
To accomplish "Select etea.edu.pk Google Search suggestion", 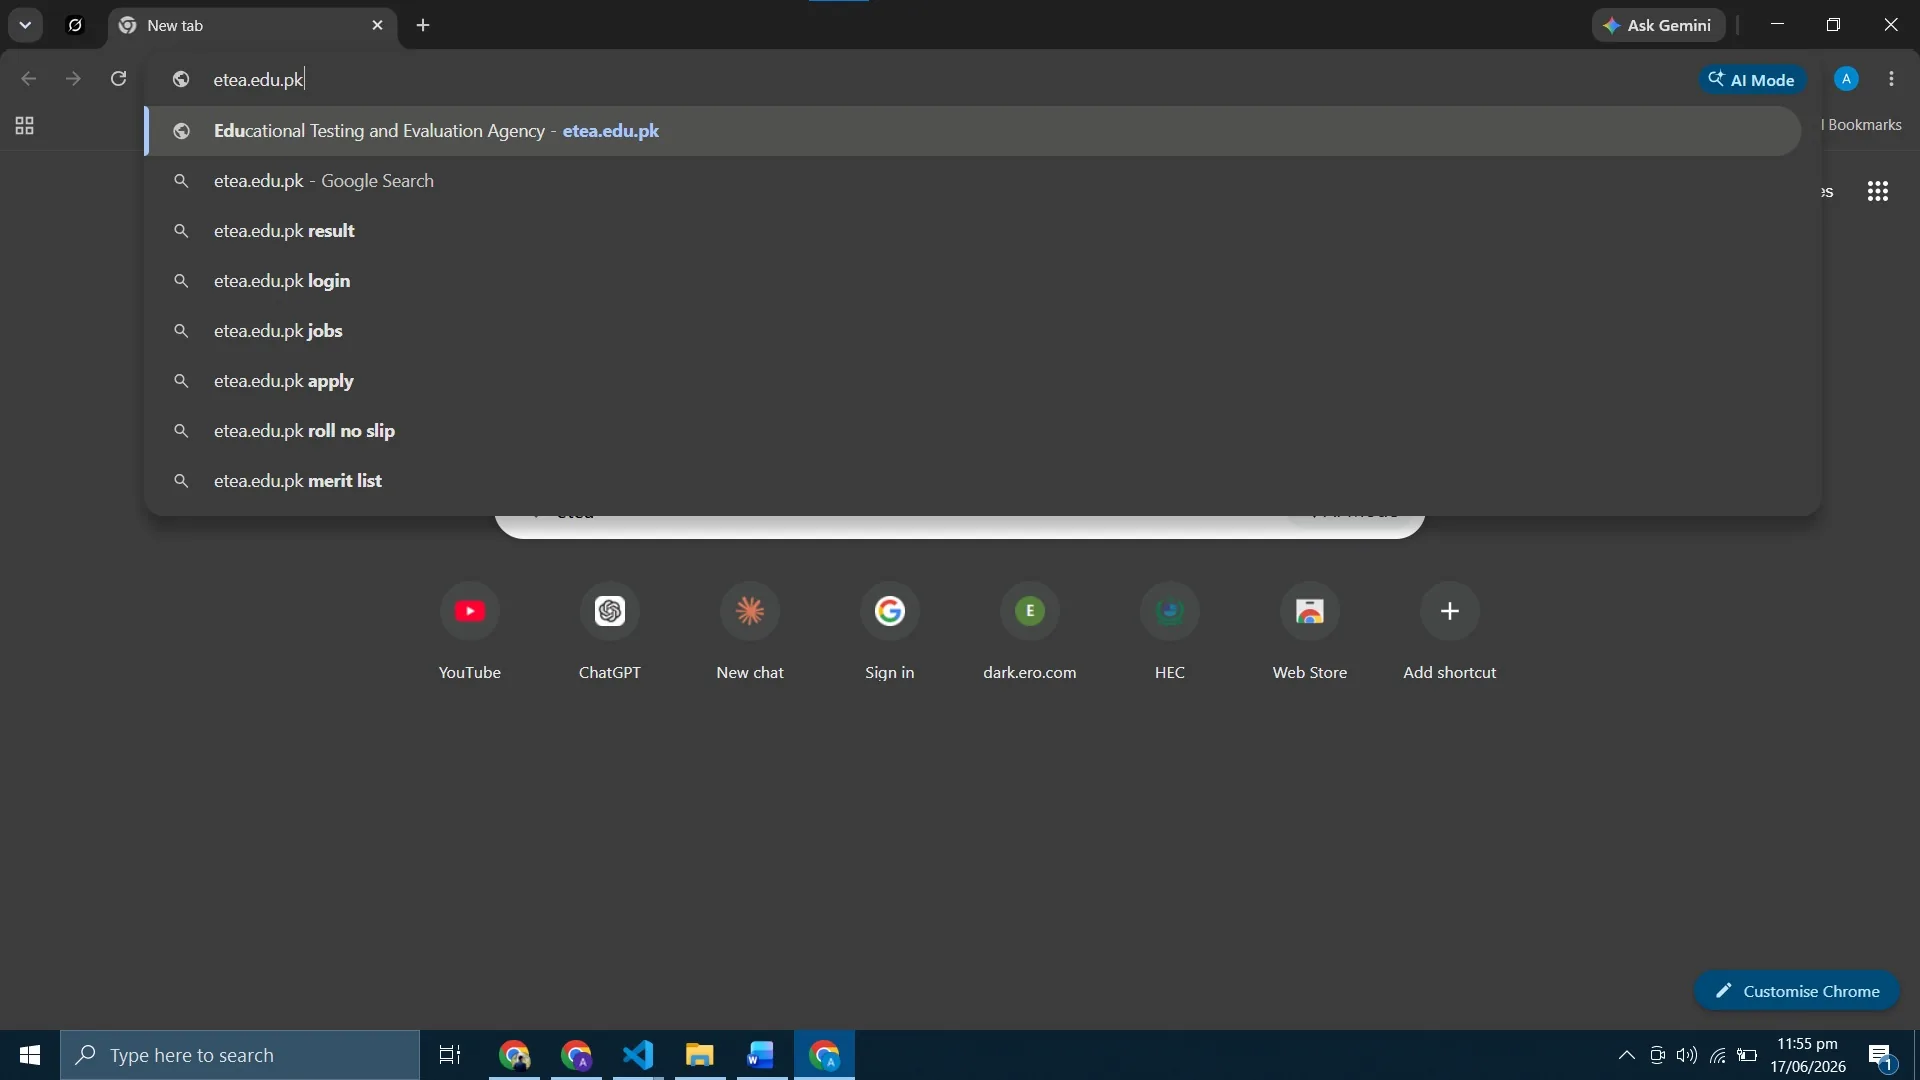I will tap(972, 181).
